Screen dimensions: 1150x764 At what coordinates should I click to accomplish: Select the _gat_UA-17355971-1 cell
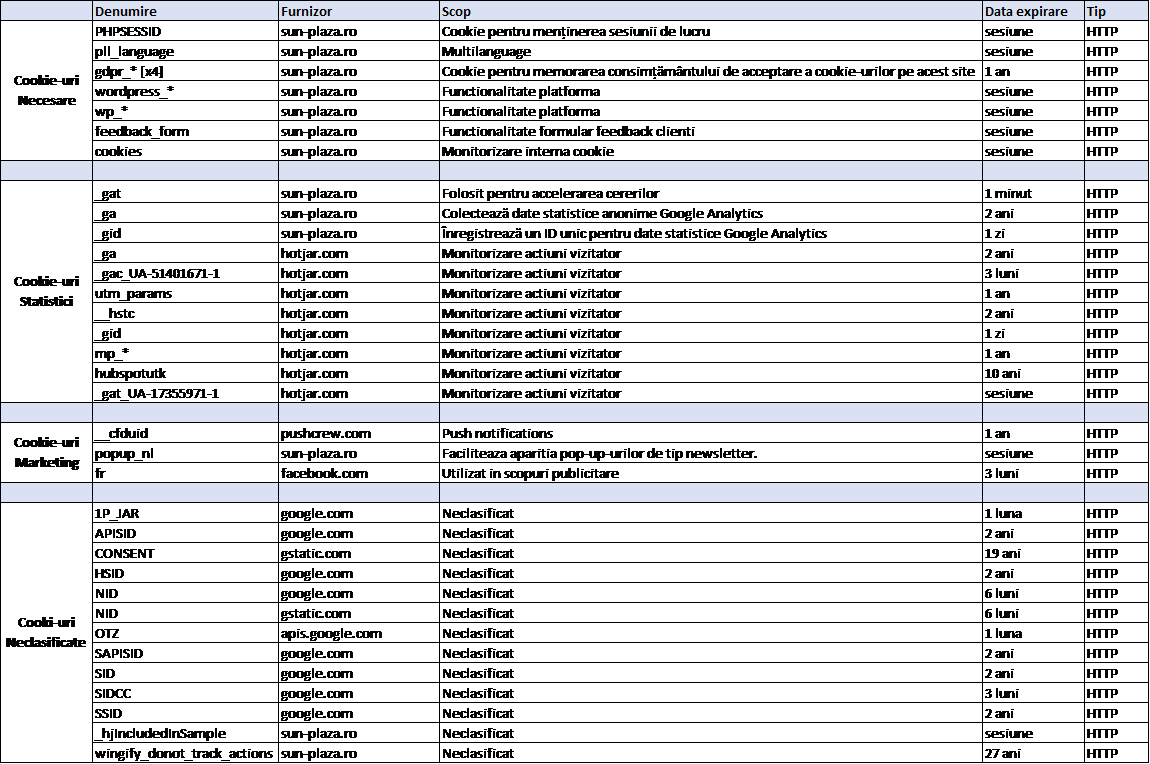186,393
